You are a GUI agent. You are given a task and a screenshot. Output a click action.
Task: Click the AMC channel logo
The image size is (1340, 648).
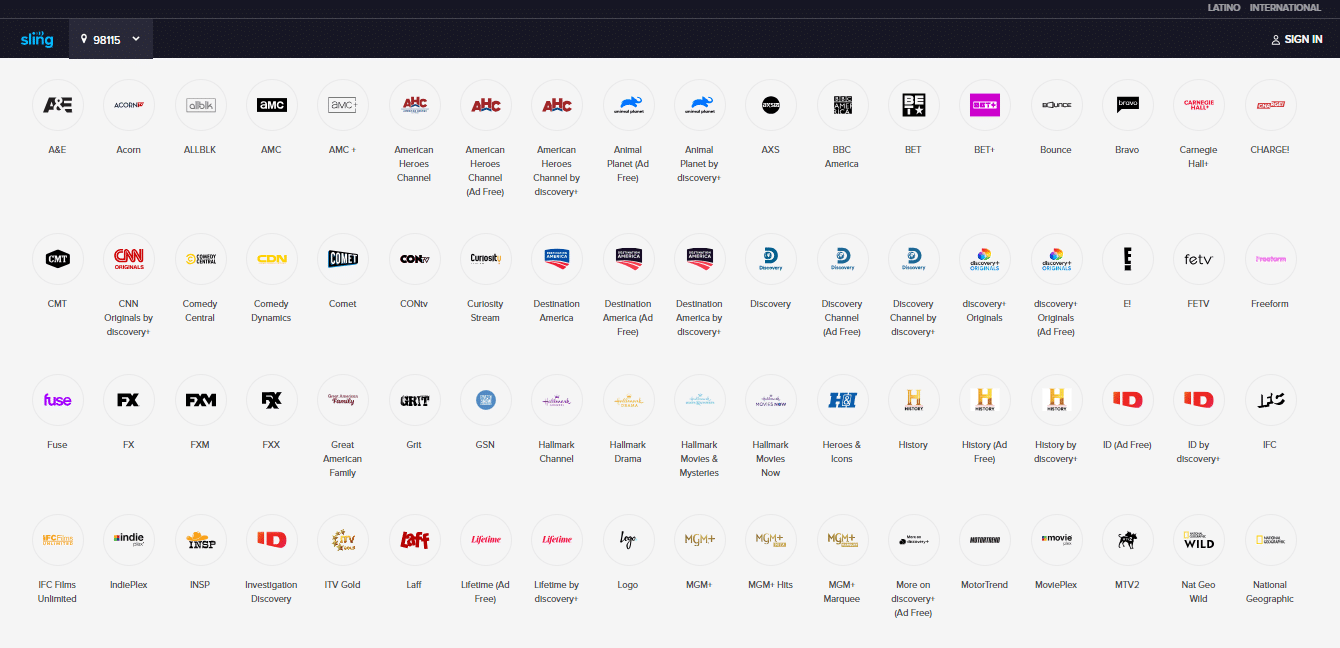[272, 105]
